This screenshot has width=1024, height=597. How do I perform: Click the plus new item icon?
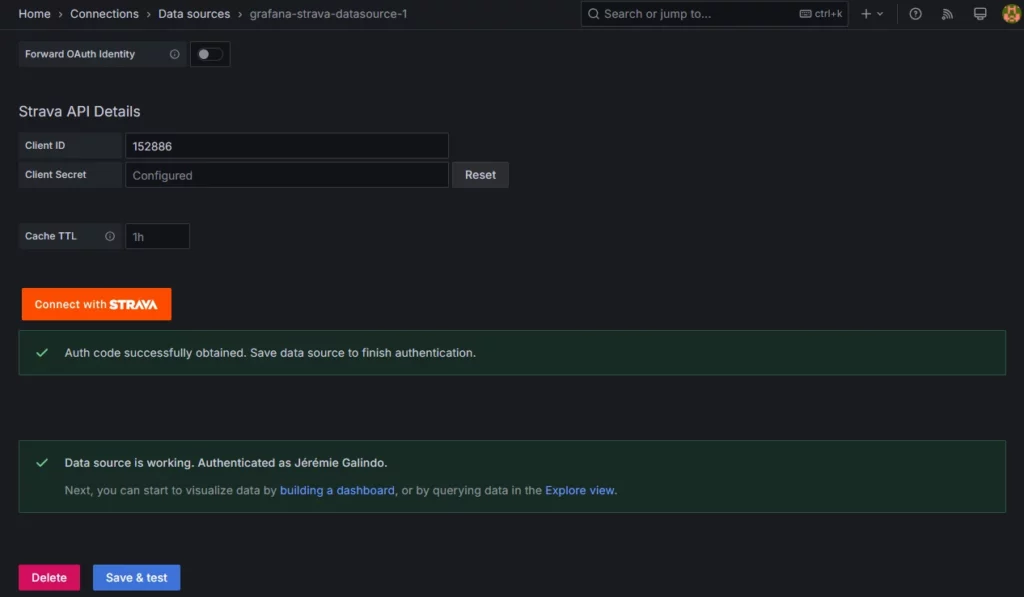click(866, 14)
